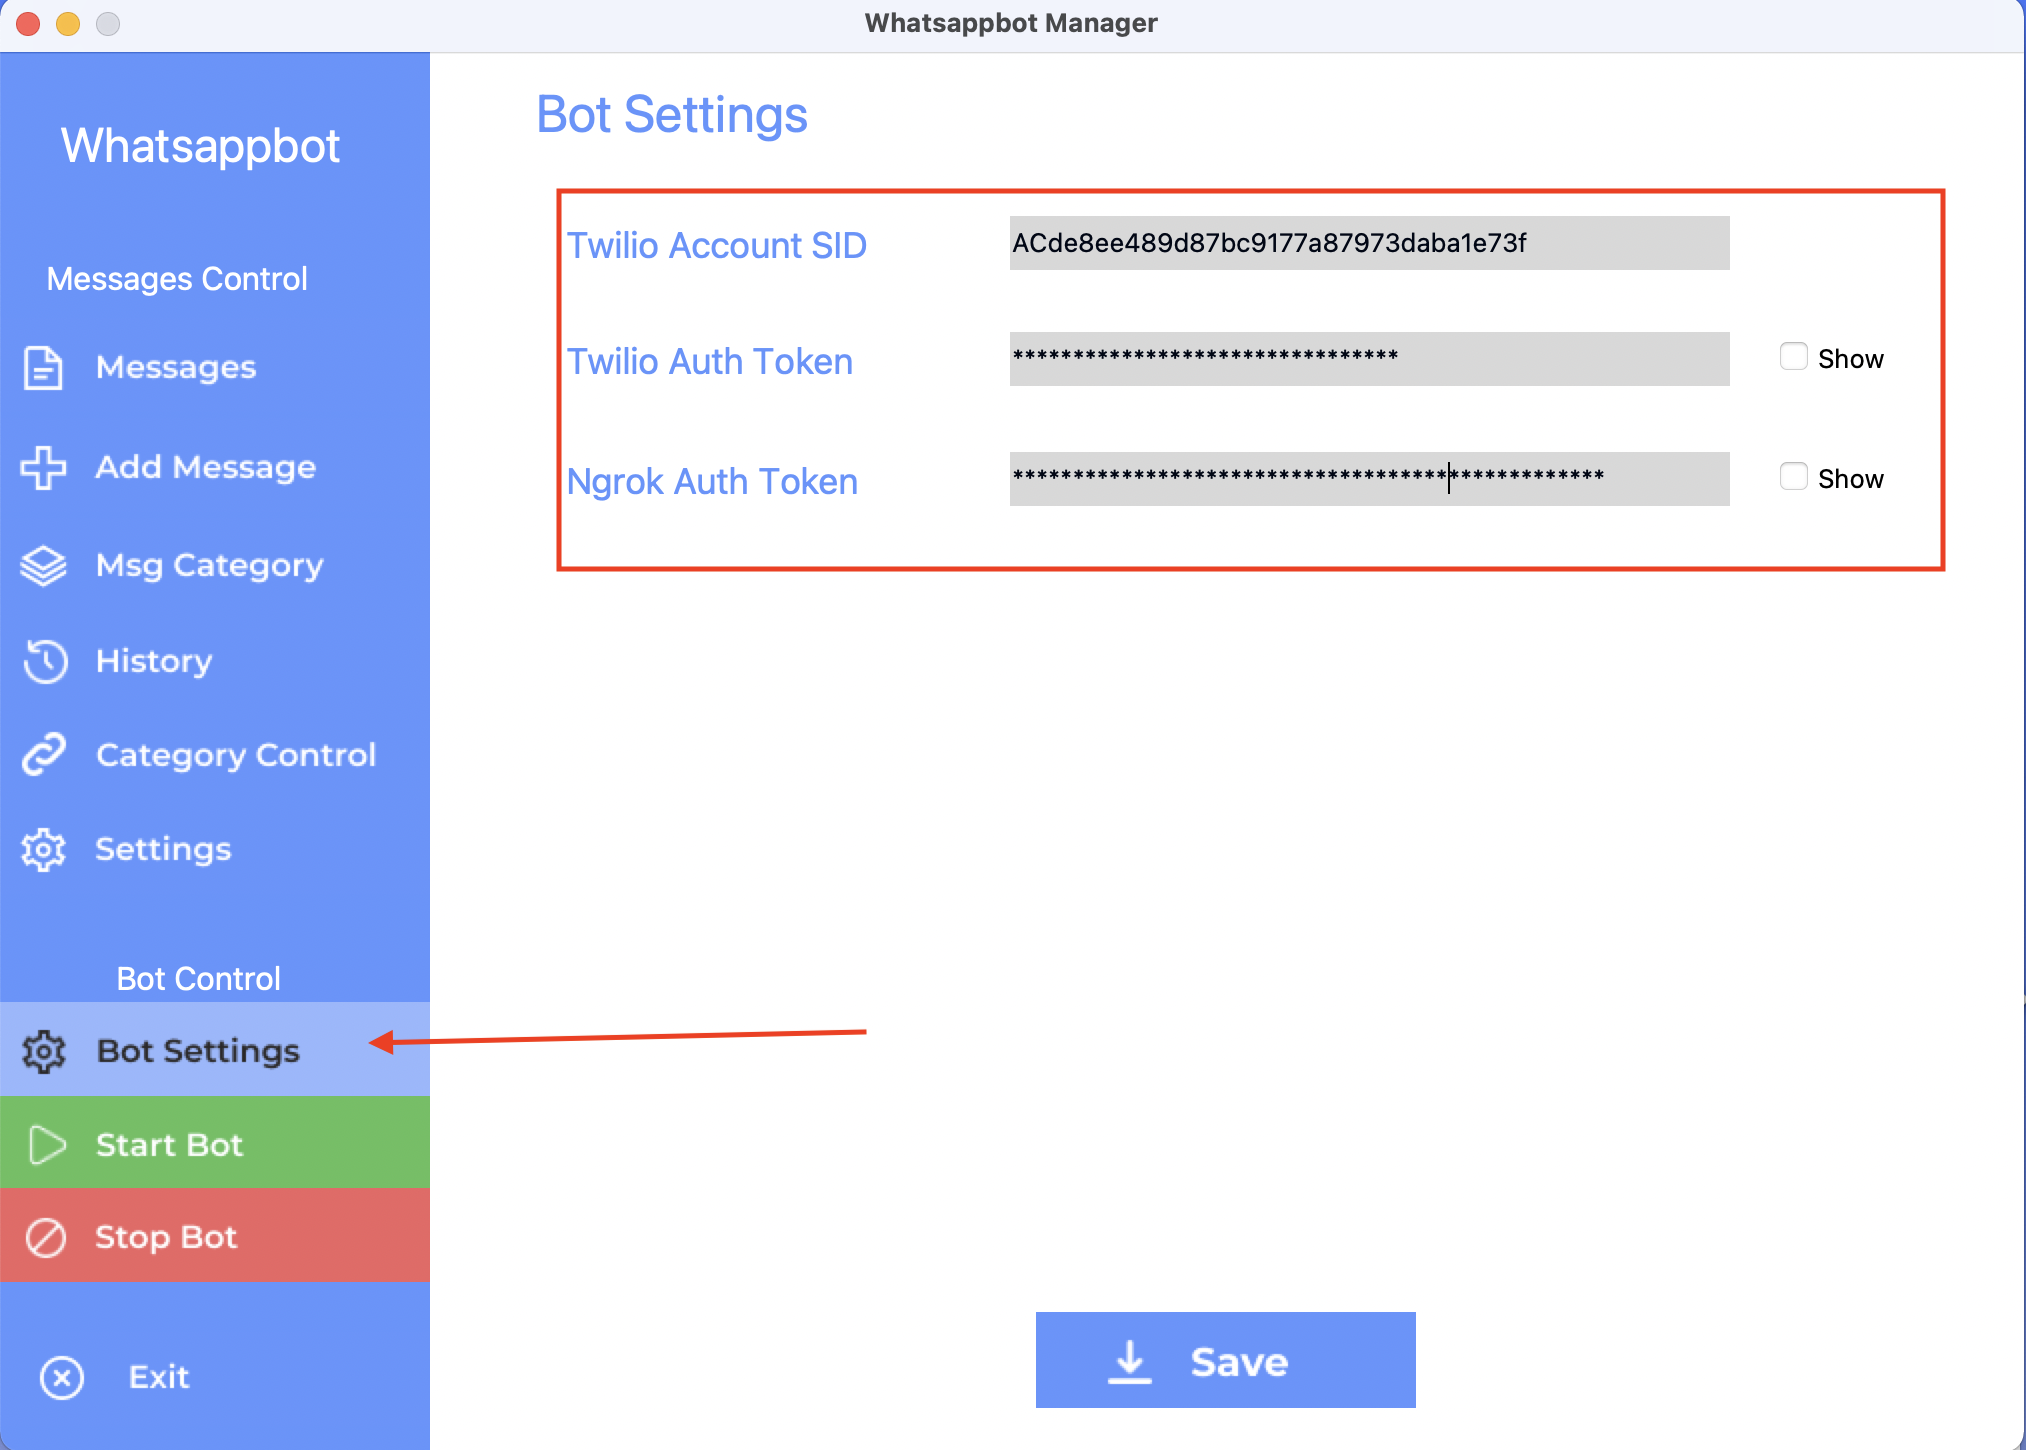The width and height of the screenshot is (2026, 1450).
Task: Click the Bot Control section header
Action: point(198,979)
